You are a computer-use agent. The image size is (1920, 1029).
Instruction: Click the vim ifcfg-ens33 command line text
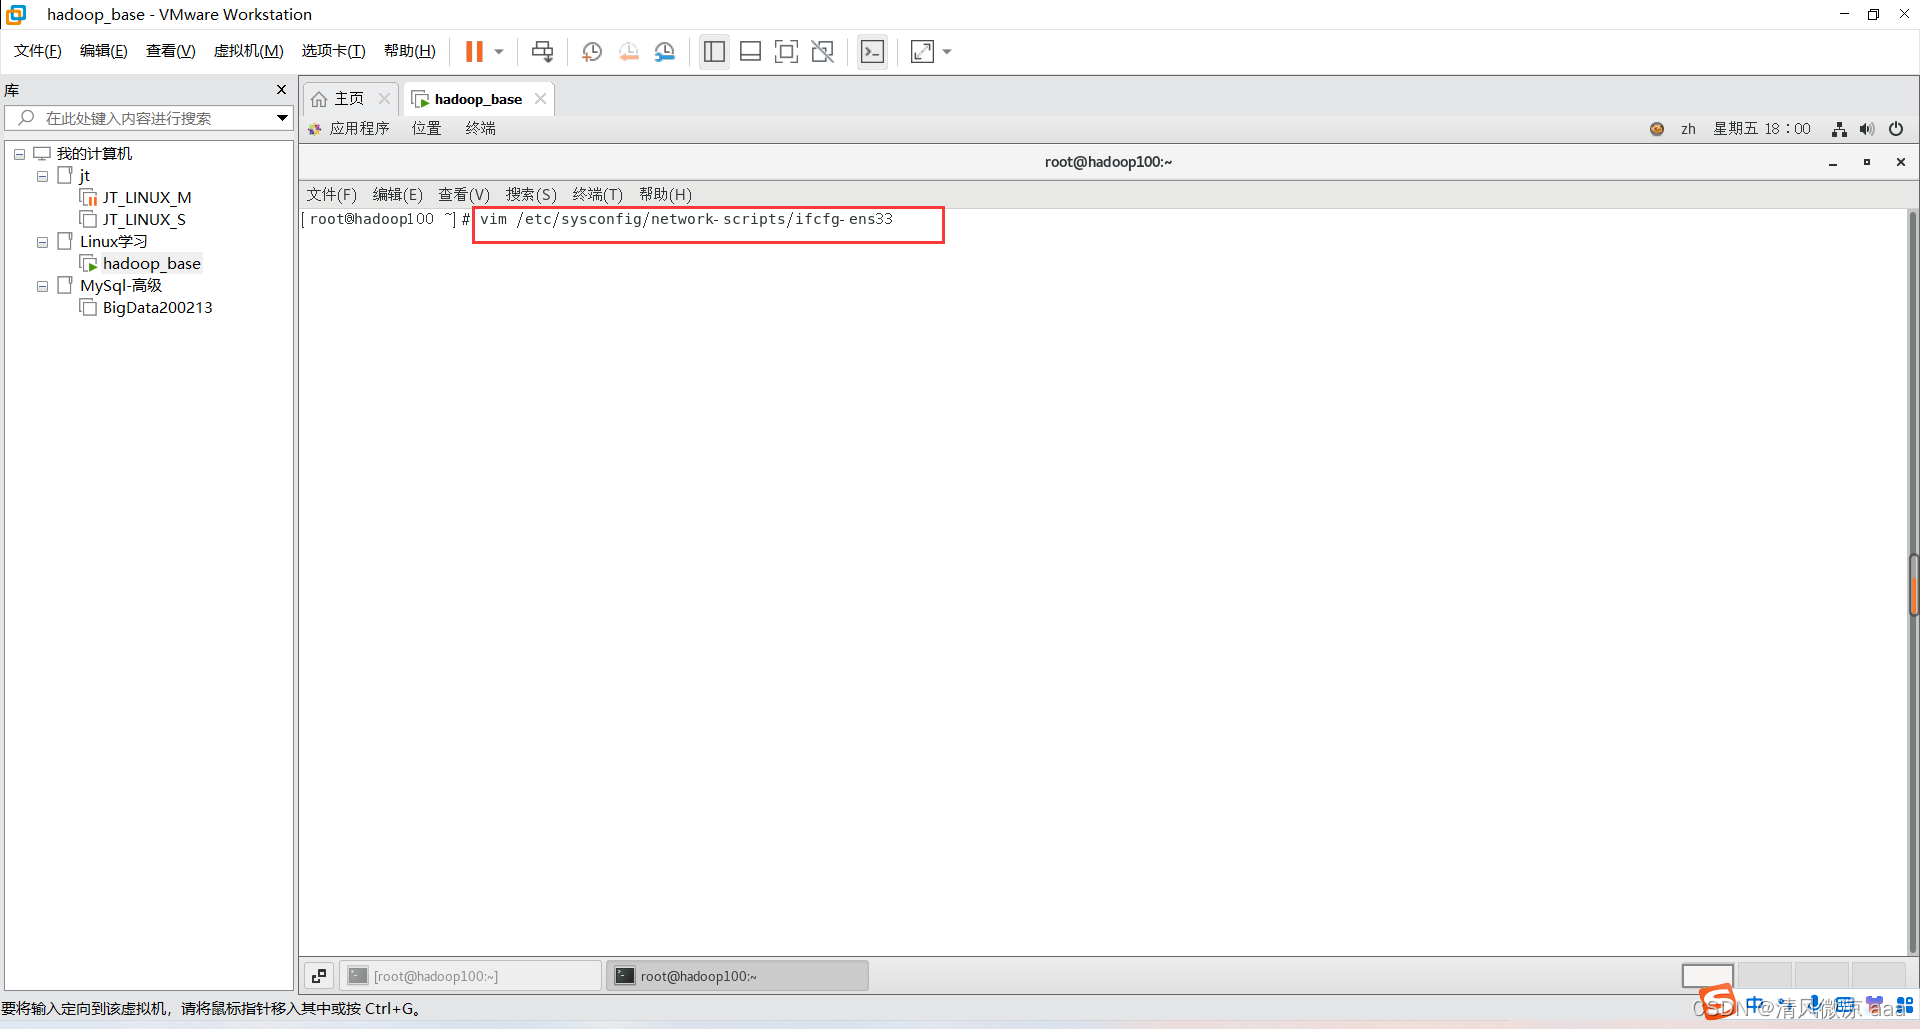[686, 219]
